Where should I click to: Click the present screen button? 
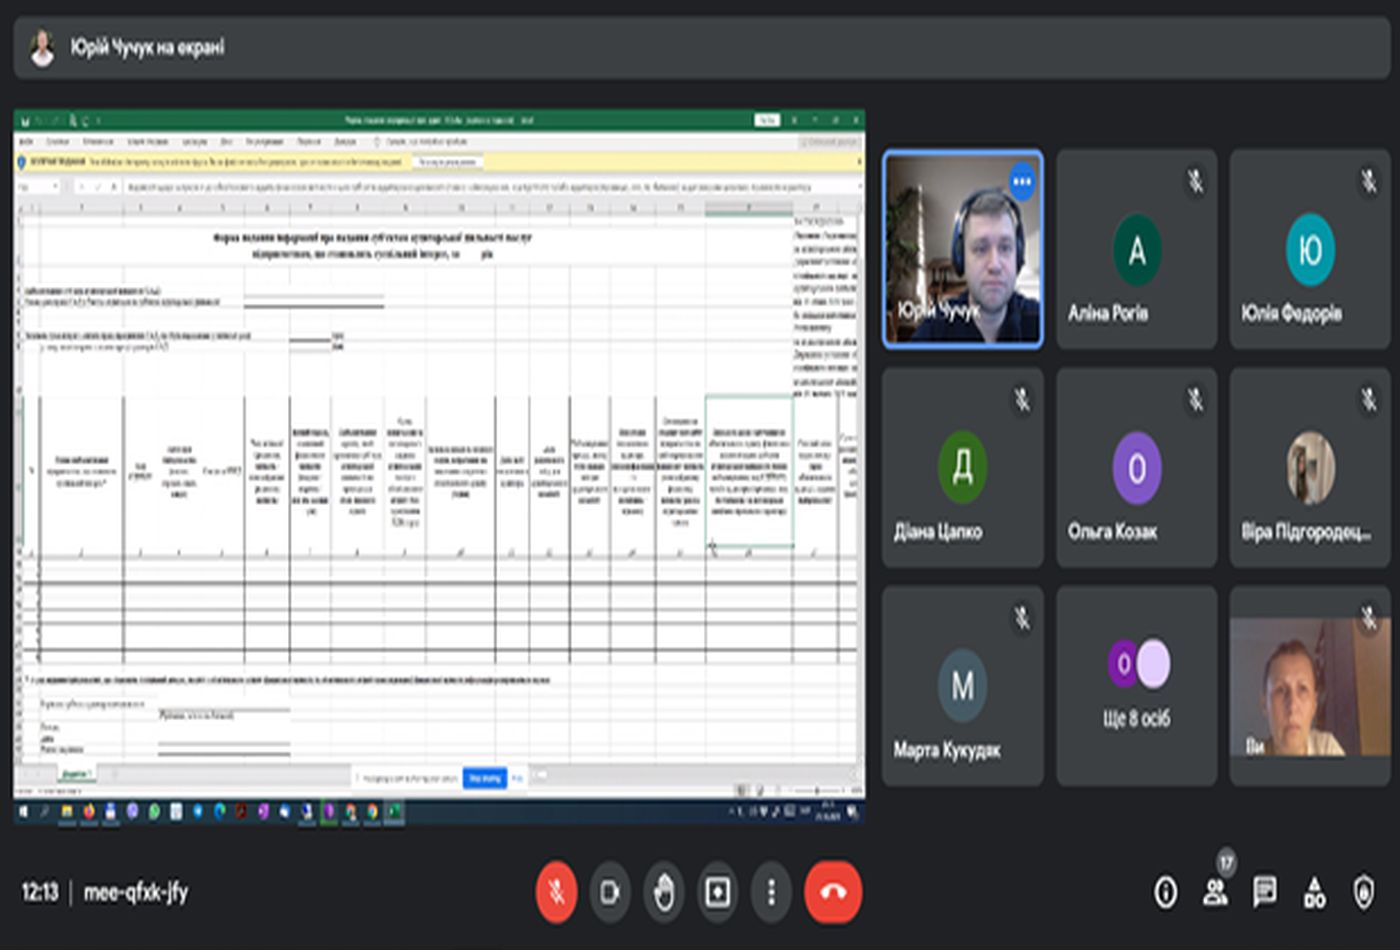718,891
